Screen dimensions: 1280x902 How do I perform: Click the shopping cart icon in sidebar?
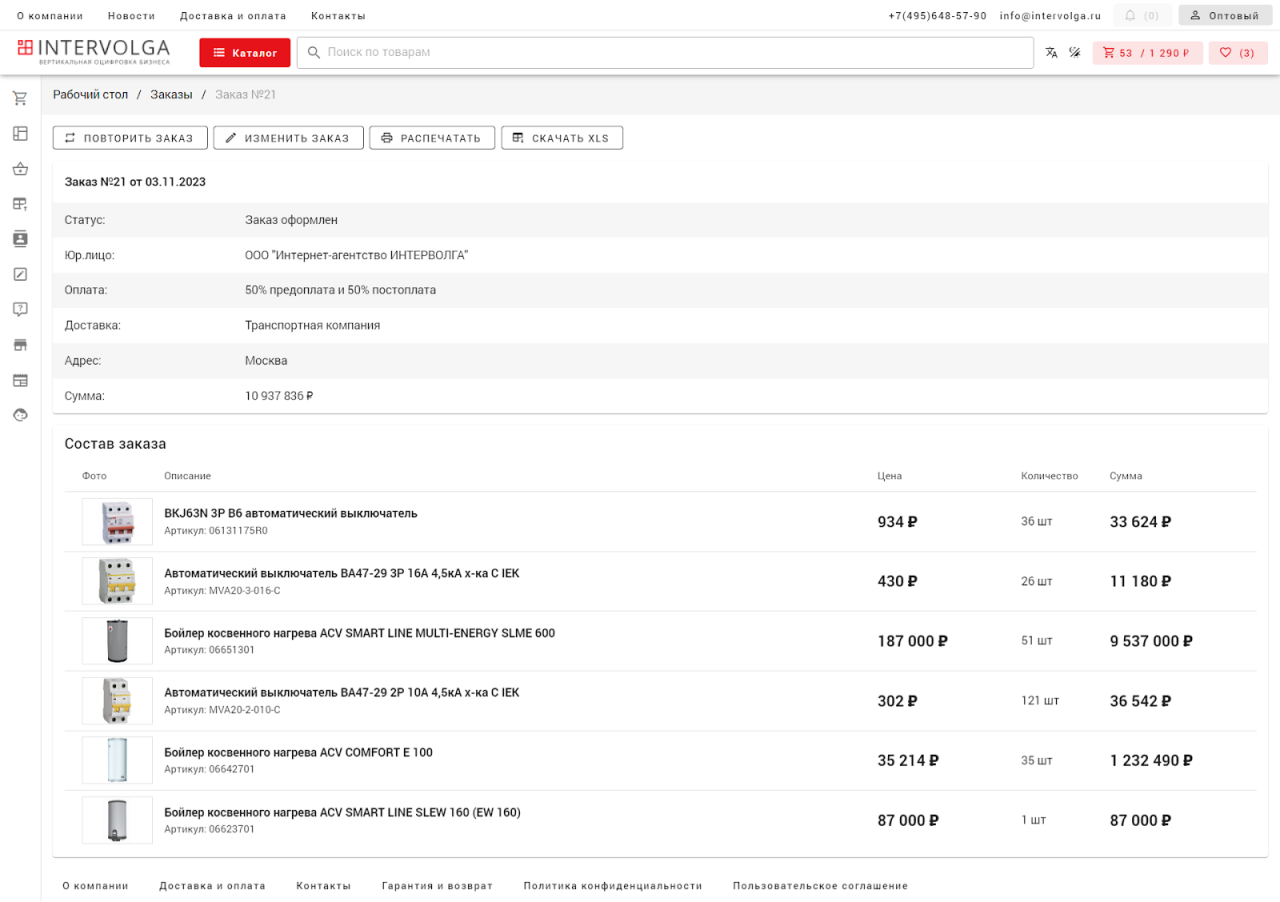click(20, 98)
